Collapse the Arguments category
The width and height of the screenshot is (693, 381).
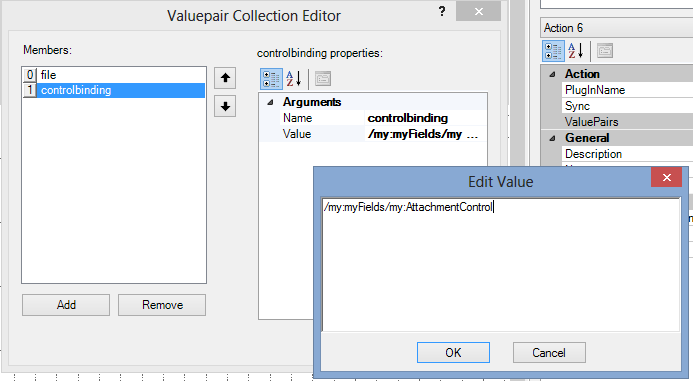click(x=270, y=103)
